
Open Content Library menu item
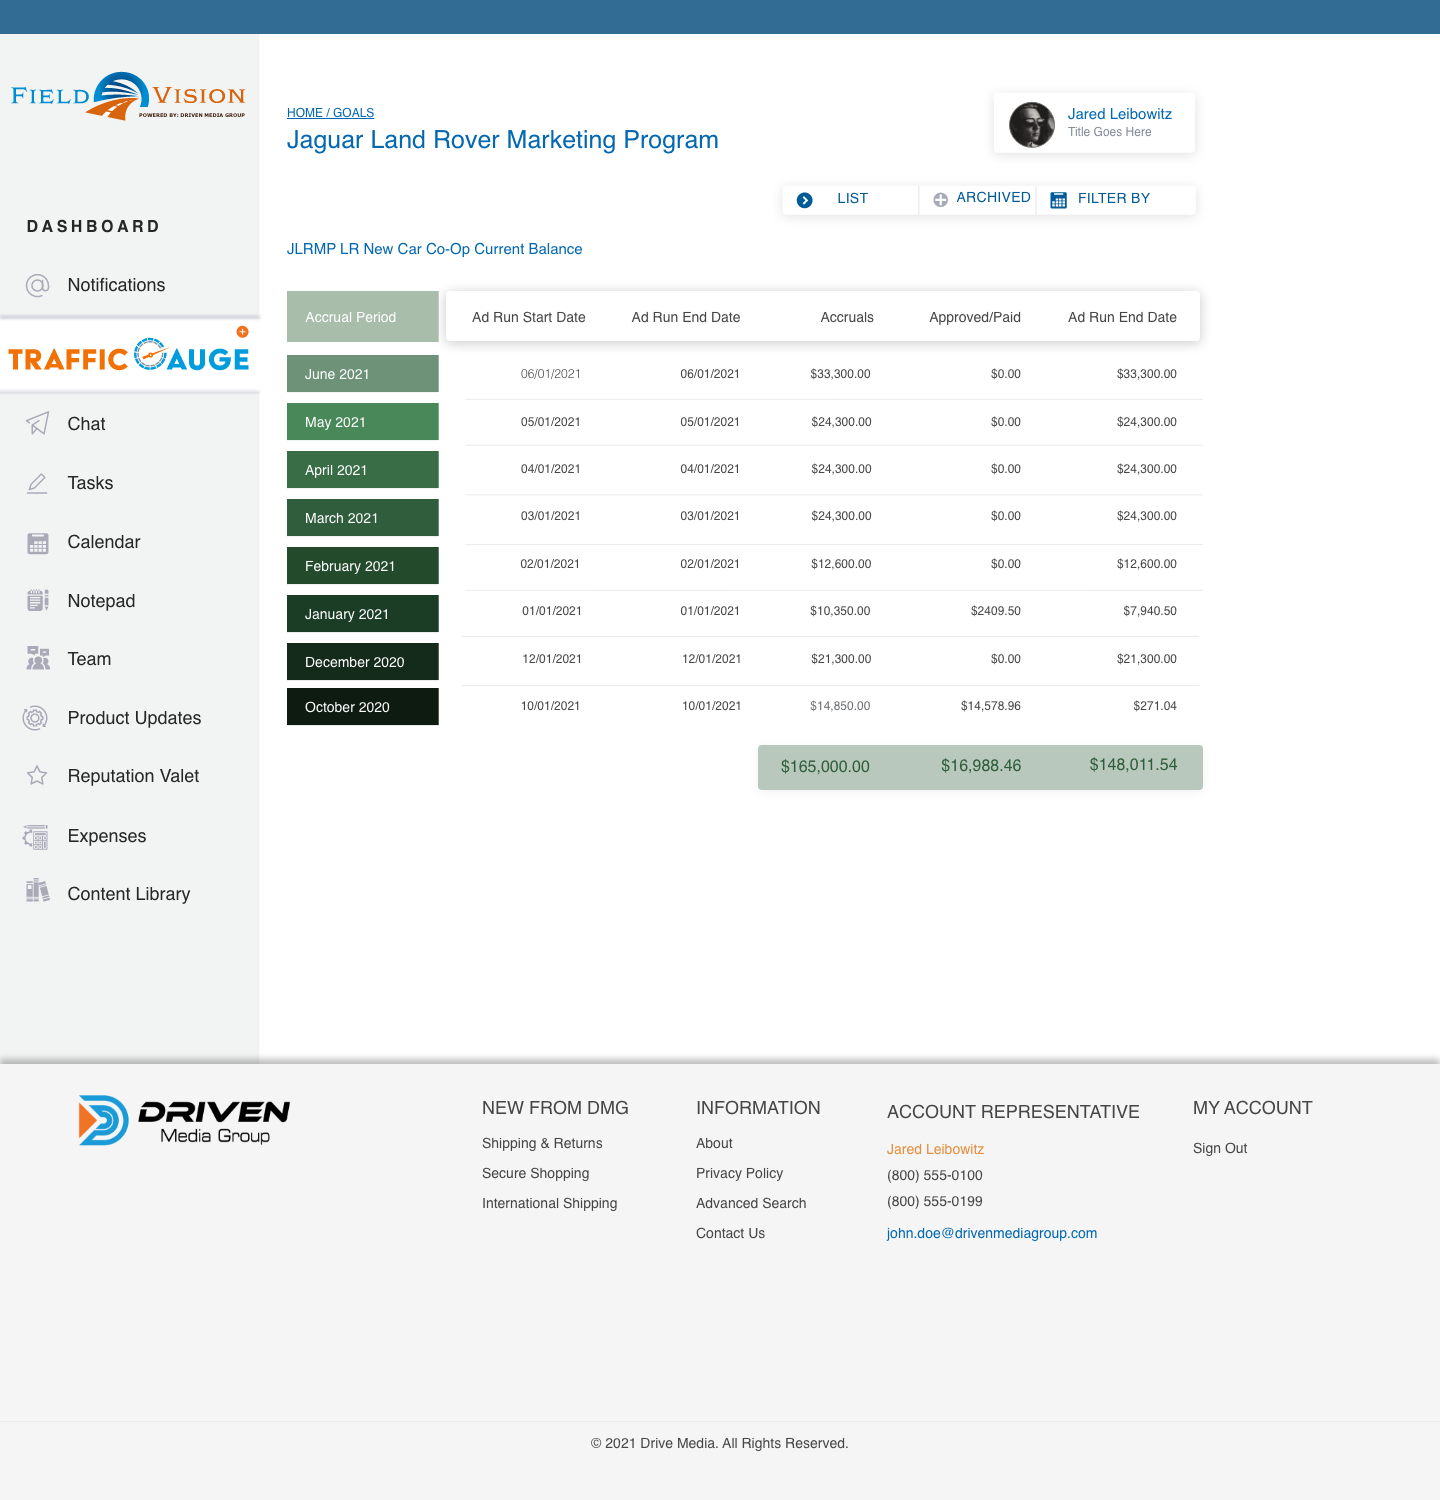coord(129,894)
